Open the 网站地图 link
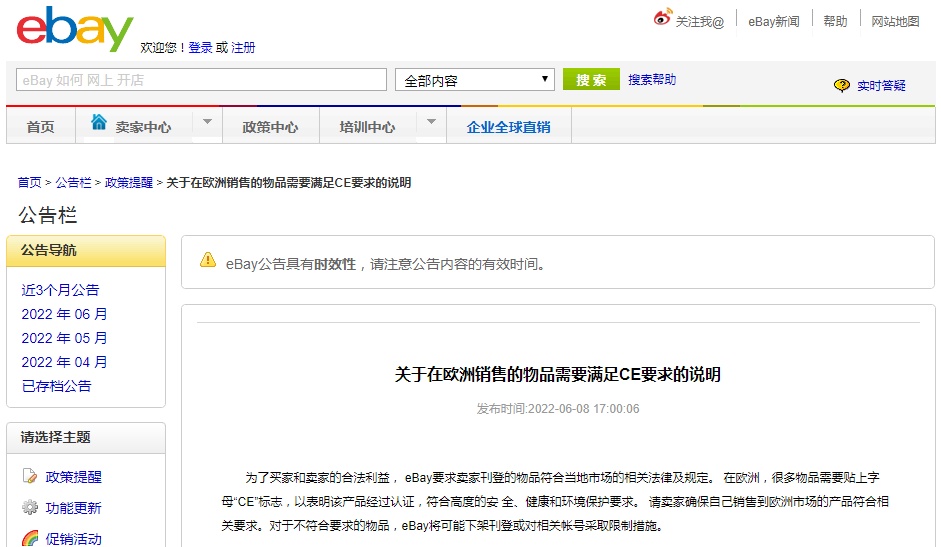The height and width of the screenshot is (547, 941). (x=895, y=22)
